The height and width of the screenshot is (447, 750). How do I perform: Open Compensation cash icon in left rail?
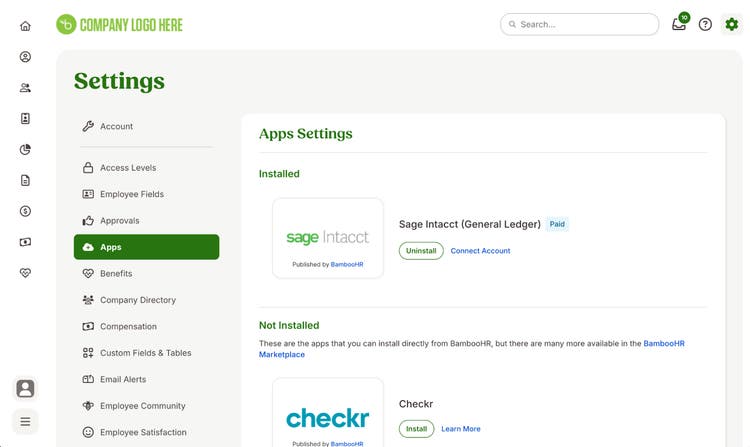pos(25,242)
